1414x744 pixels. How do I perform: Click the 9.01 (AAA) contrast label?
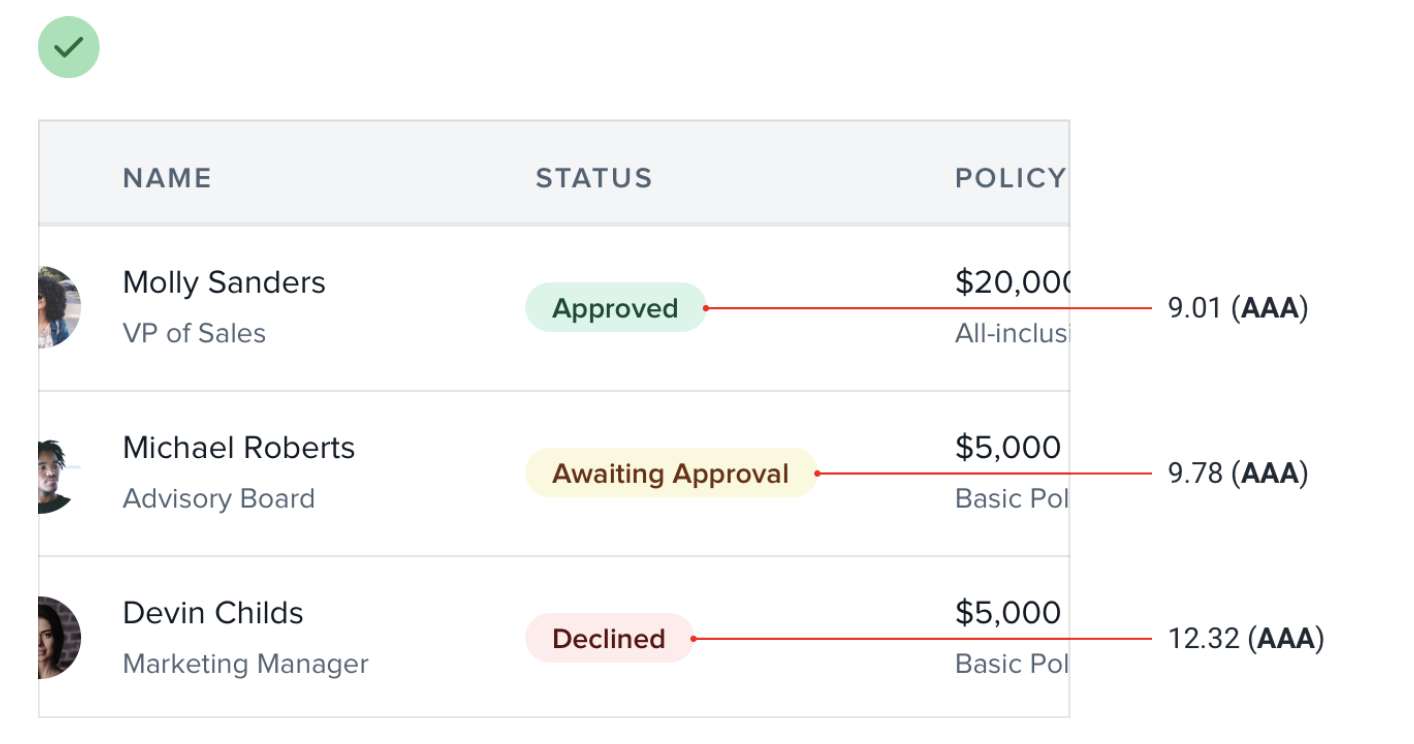[1238, 308]
